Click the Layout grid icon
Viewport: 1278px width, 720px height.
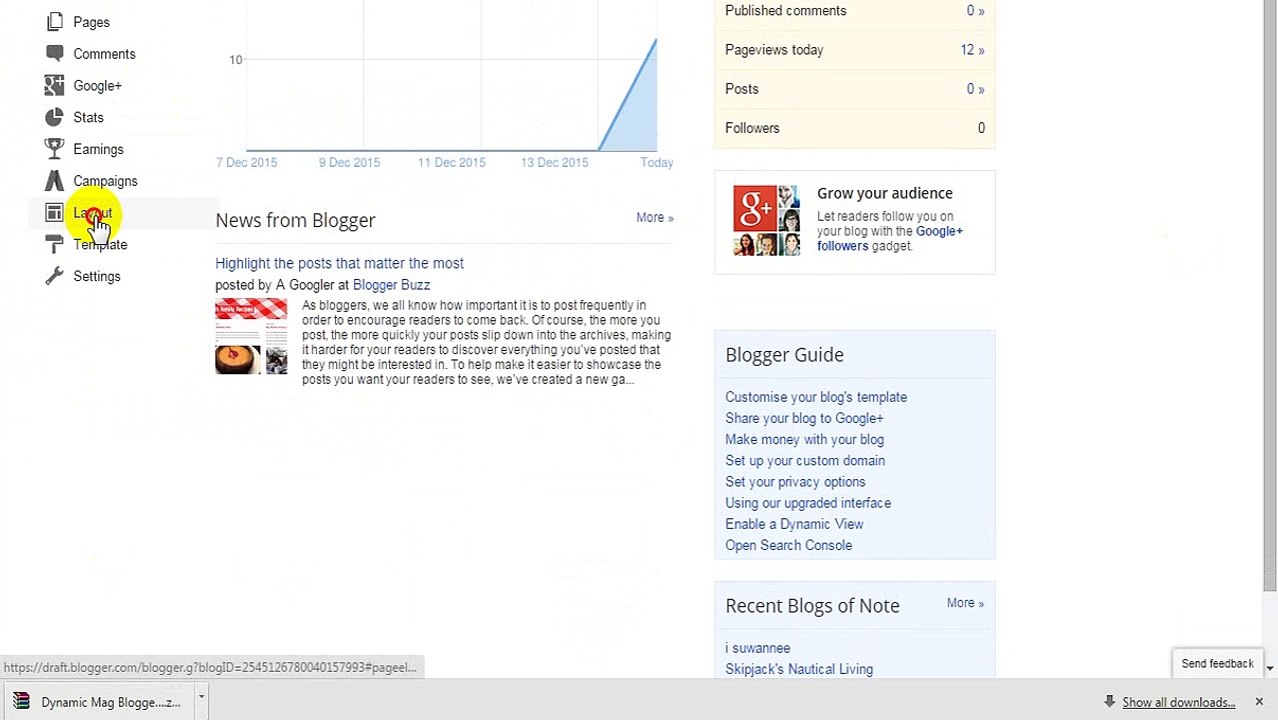point(54,213)
